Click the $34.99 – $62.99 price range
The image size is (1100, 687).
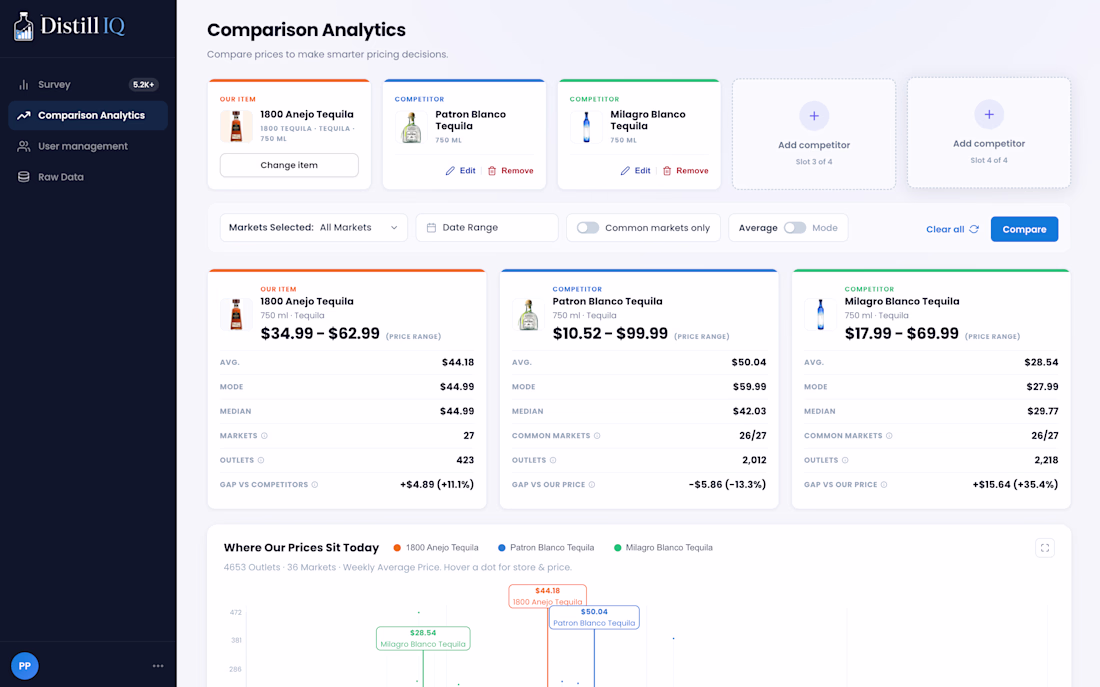320,333
